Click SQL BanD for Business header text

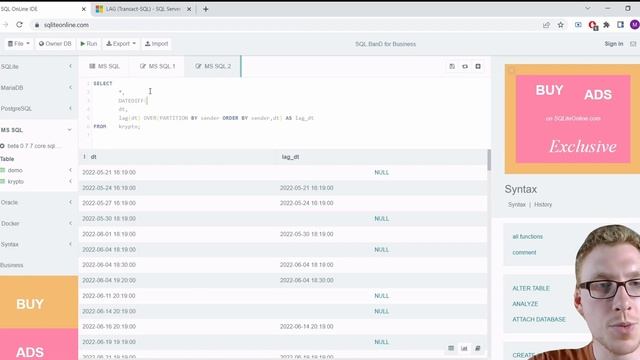[385, 44]
